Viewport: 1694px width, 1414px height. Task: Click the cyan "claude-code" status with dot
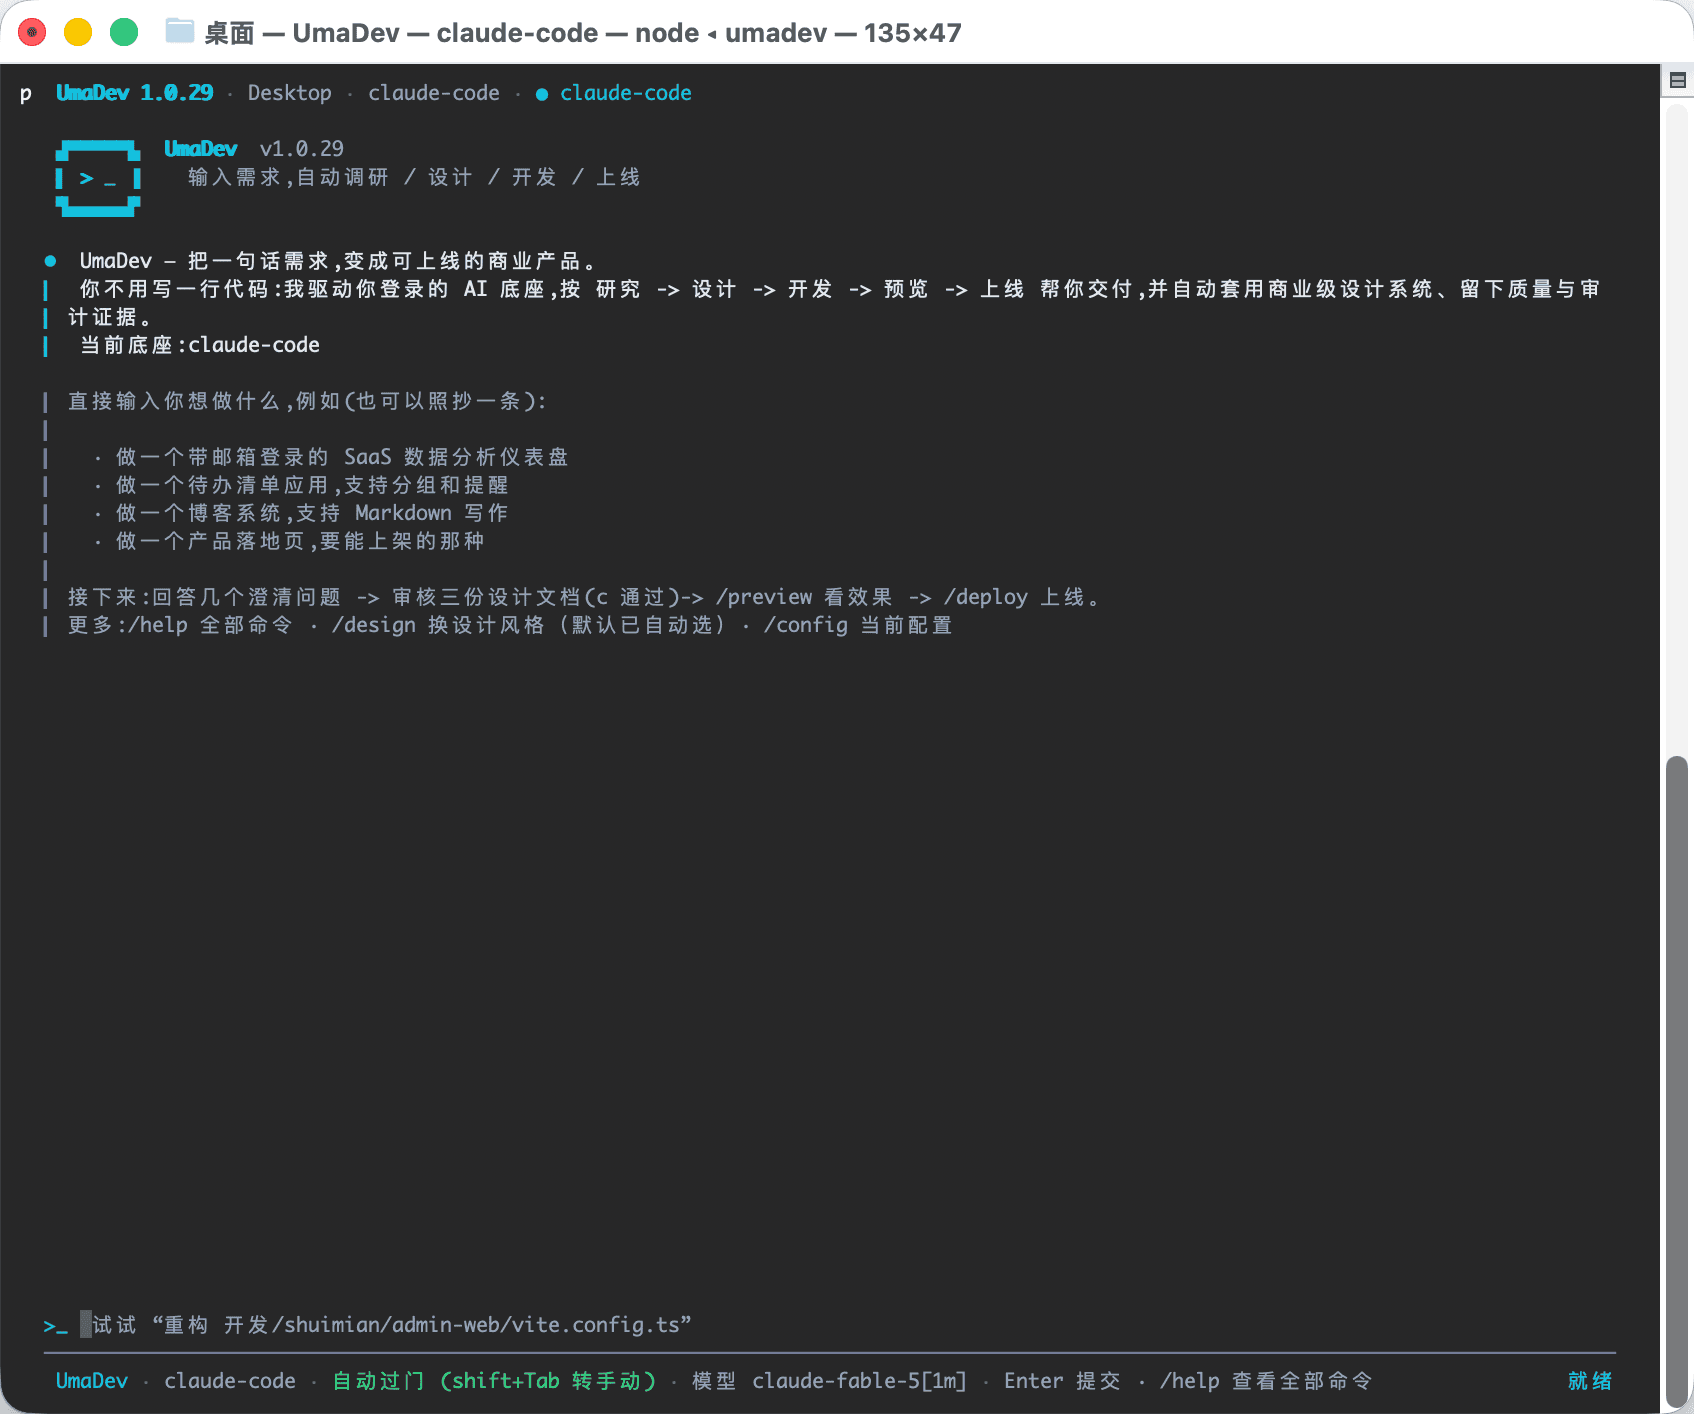(614, 93)
